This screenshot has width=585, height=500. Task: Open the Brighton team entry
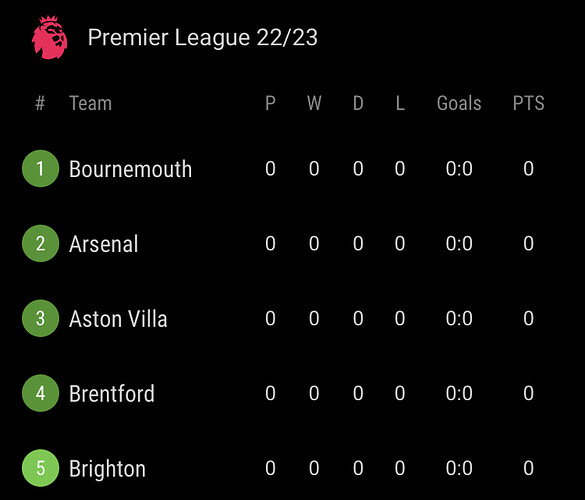tap(107, 469)
